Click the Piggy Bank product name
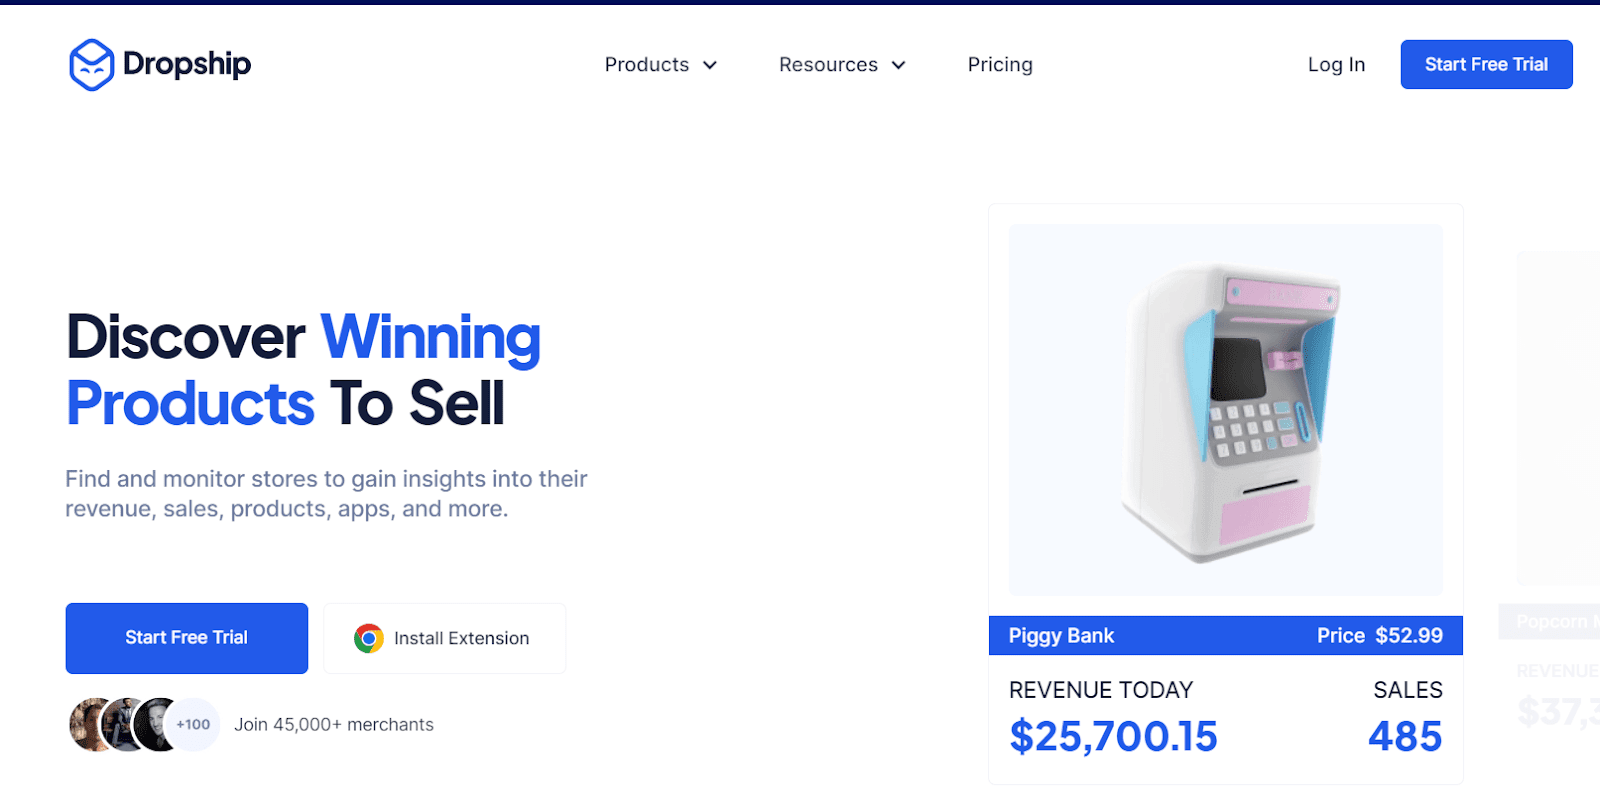Screen dimensions: 1600x805 coord(1061,636)
